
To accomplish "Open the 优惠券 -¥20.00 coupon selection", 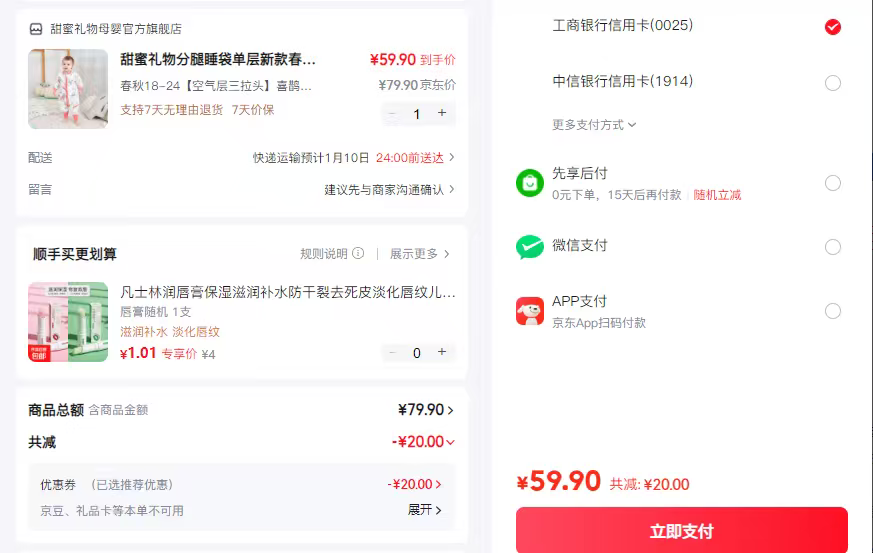I will click(415, 485).
